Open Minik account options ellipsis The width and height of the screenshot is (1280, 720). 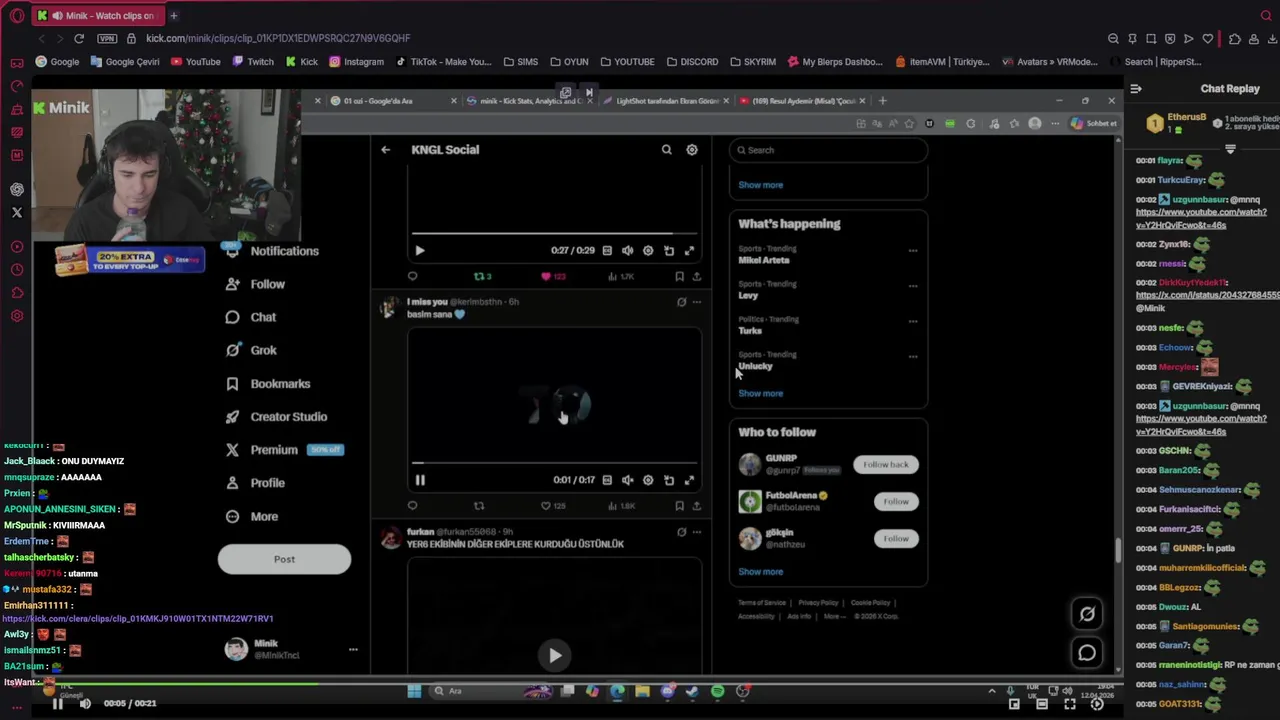tap(353, 649)
